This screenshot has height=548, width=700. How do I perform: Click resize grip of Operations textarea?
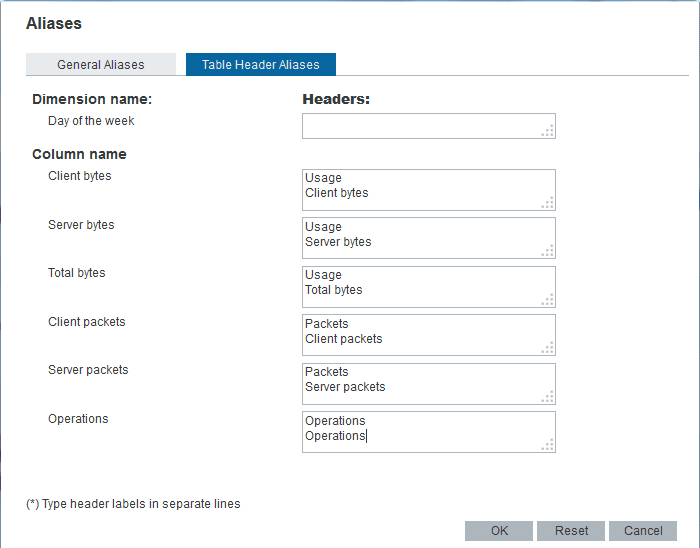[x=548, y=445]
